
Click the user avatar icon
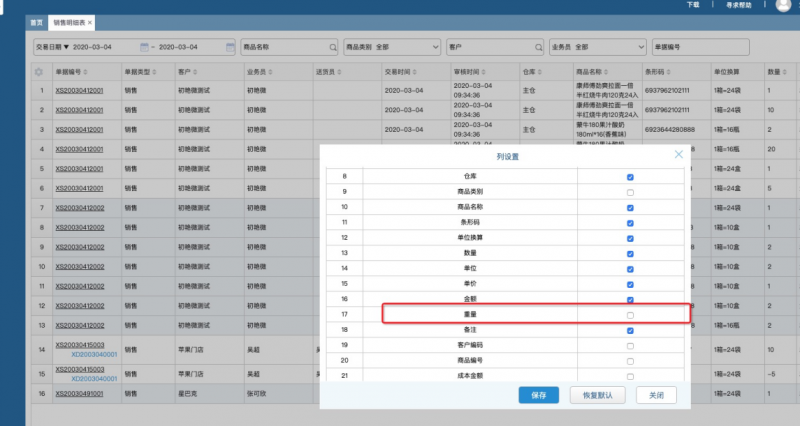coord(783,6)
